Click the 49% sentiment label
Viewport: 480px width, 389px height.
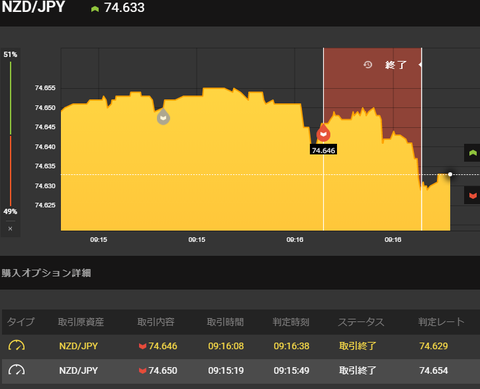coord(10,211)
